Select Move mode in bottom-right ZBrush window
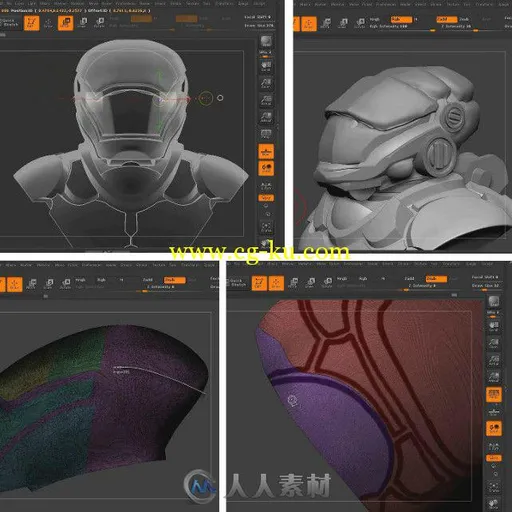Viewport: 512px width, 512px height. [x=293, y=283]
